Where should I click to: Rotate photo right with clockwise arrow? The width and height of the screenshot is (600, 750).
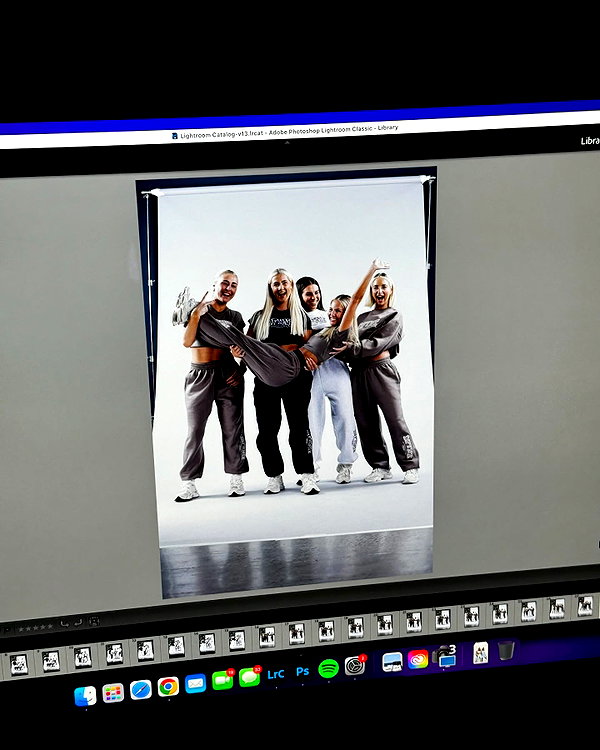[79, 622]
